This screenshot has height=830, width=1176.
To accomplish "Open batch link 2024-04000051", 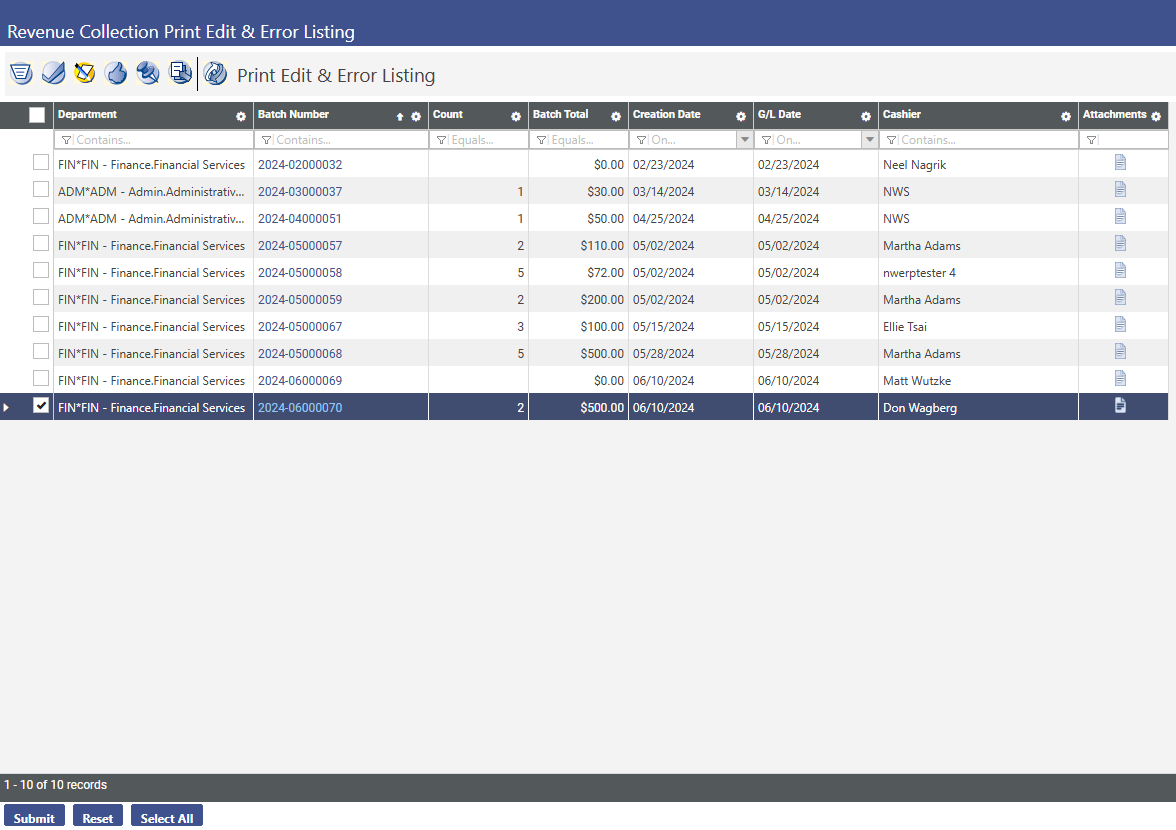I will tap(300, 219).
